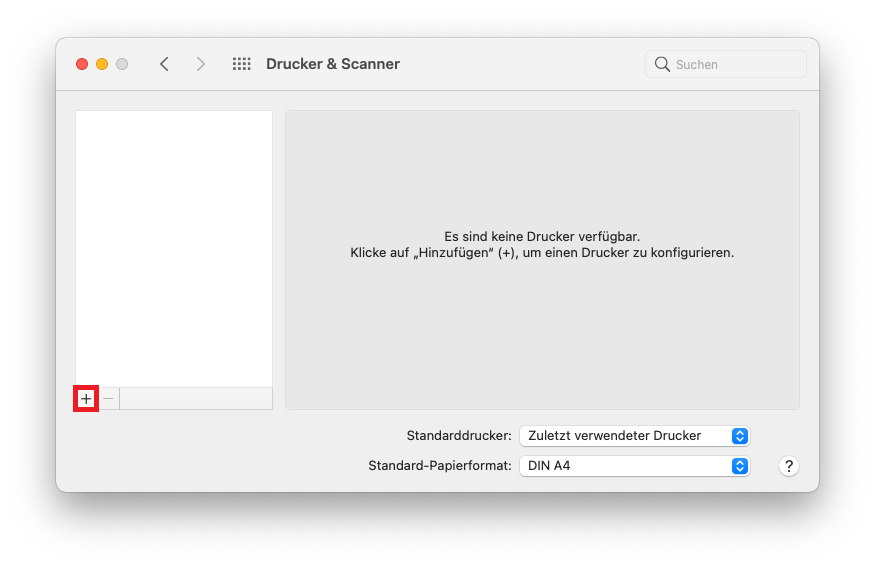This screenshot has width=875, height=566.
Task: Go forward with the right chevron
Action: [x=201, y=64]
